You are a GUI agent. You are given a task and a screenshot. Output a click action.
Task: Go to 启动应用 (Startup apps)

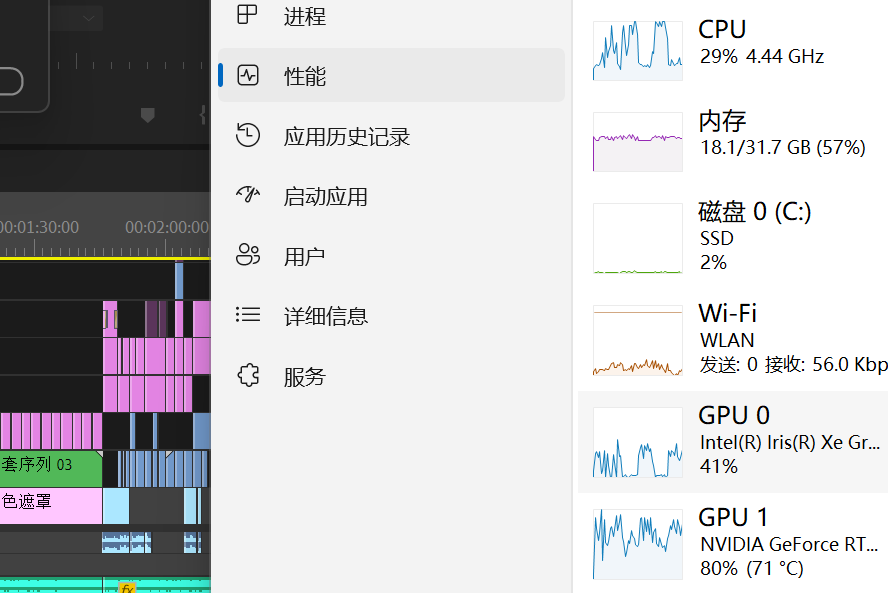pyautogui.click(x=391, y=196)
